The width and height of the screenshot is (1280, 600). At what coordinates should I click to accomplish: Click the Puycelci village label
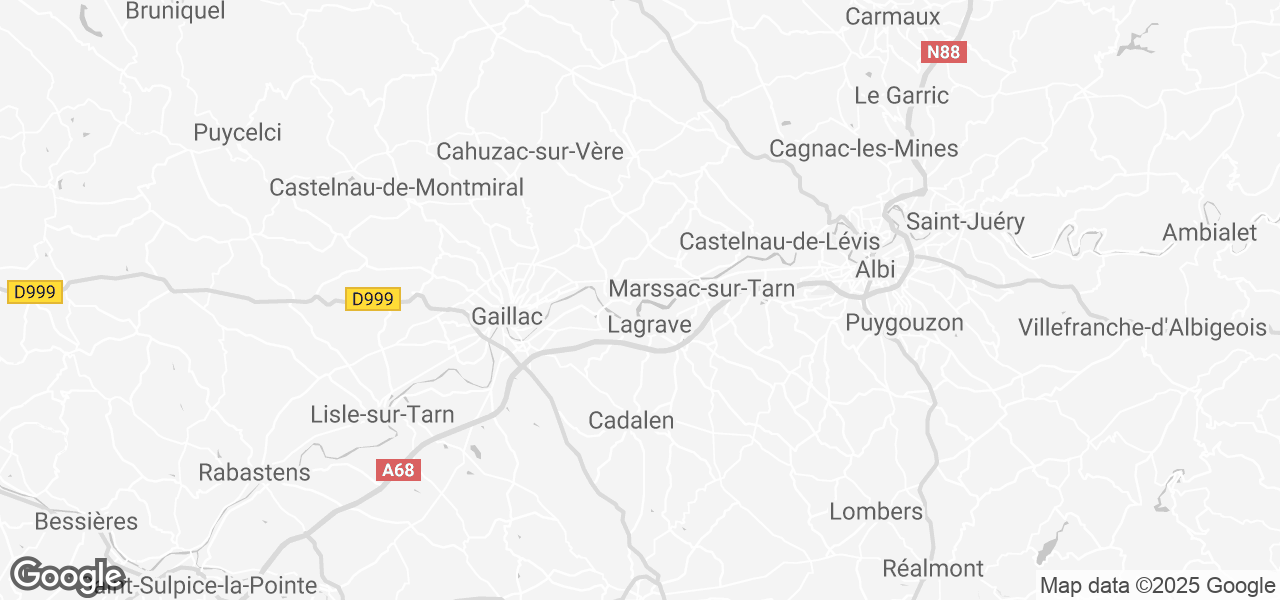click(x=237, y=132)
